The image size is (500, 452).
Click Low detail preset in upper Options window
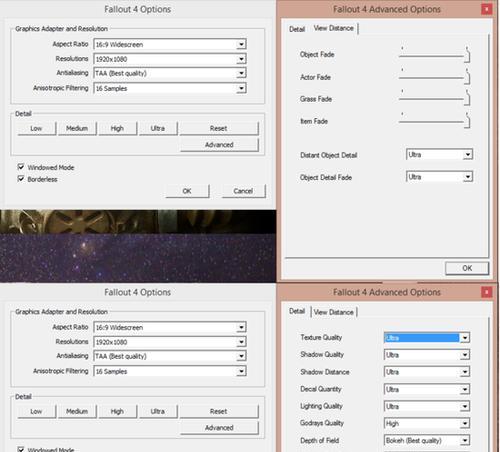pyautogui.click(x=36, y=128)
